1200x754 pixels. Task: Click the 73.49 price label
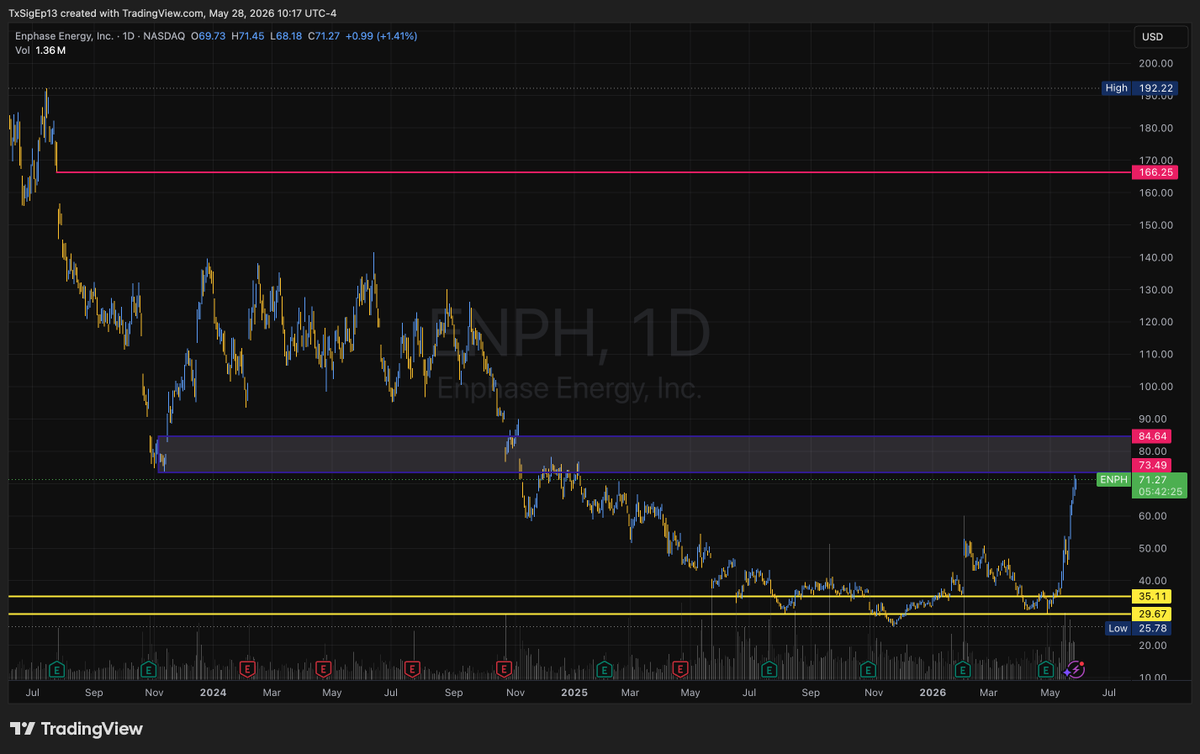pos(1150,465)
